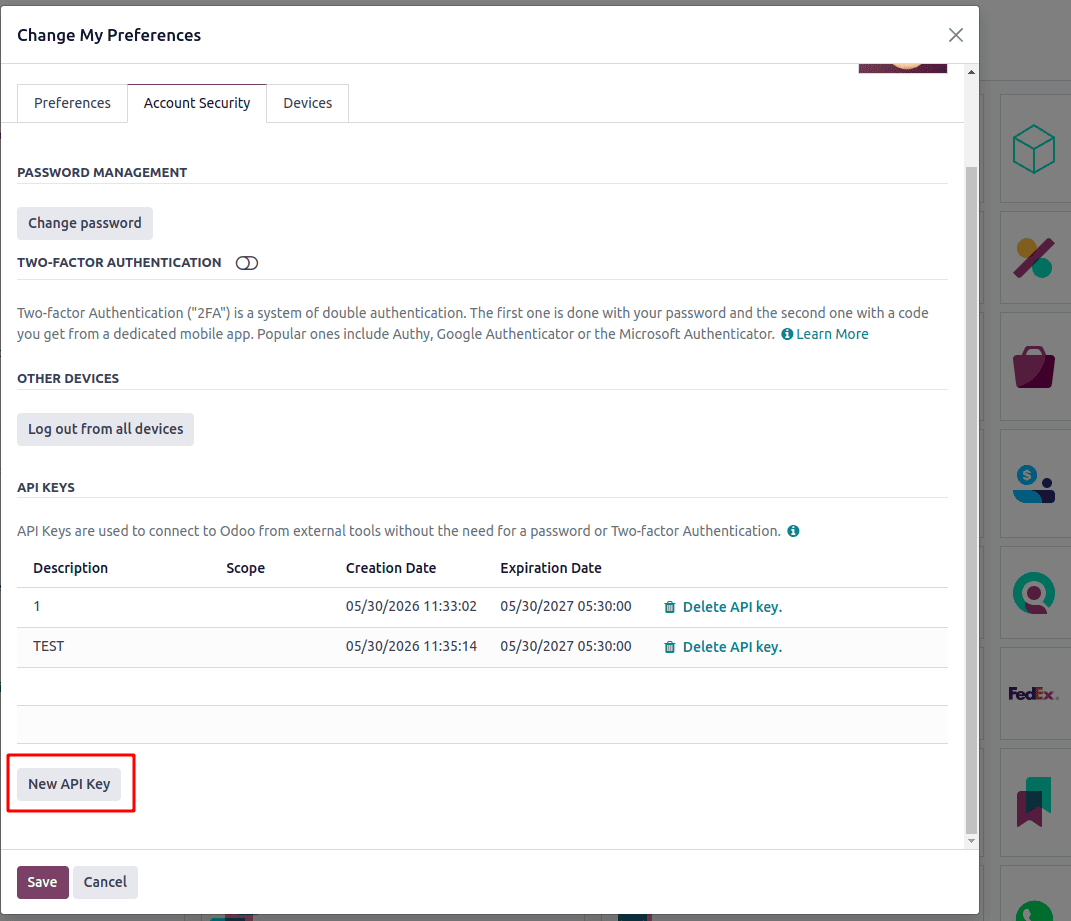
Task: Delete API key named 1
Action: [732, 607]
